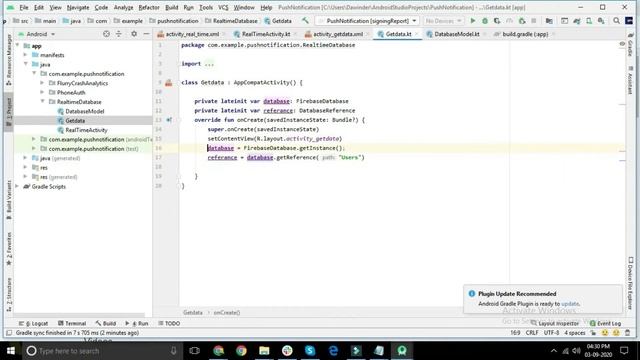Toggle the Event Log tool window

pyautogui.click(x=605, y=323)
